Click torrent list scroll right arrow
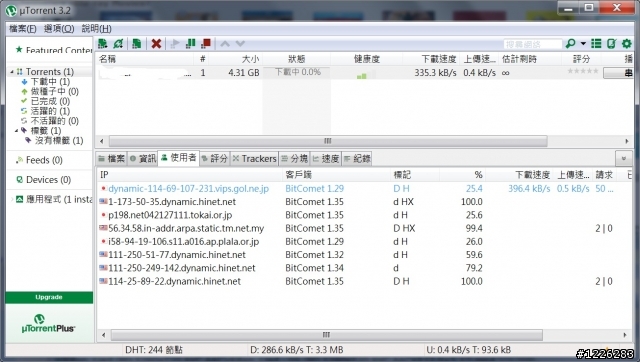The image size is (640, 362). point(627,141)
